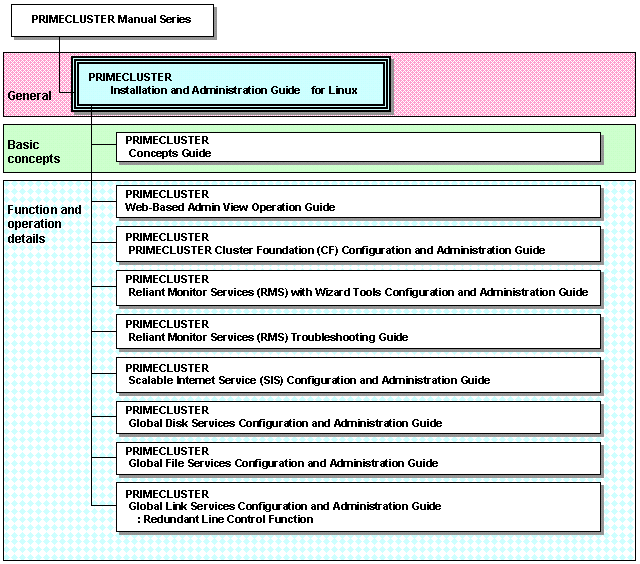Select Installation and Administration Guide for Linux

pyautogui.click(x=231, y=84)
